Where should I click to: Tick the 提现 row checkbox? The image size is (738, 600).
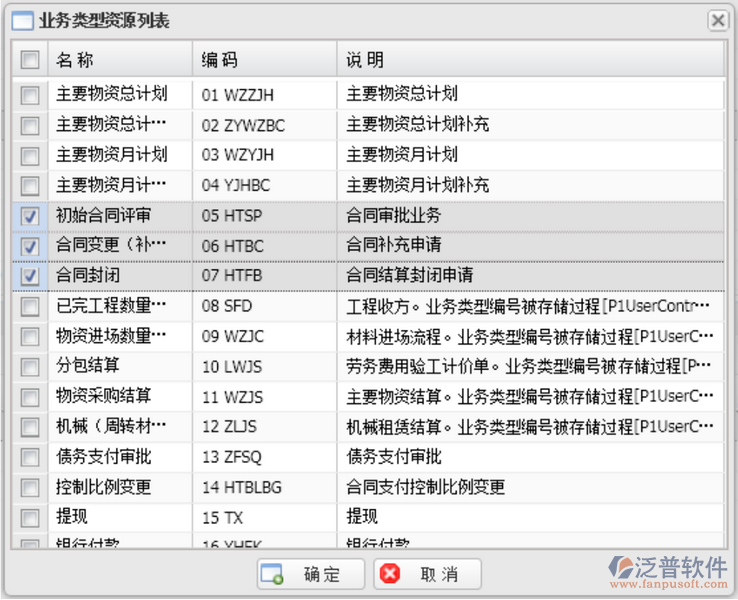tap(30, 517)
